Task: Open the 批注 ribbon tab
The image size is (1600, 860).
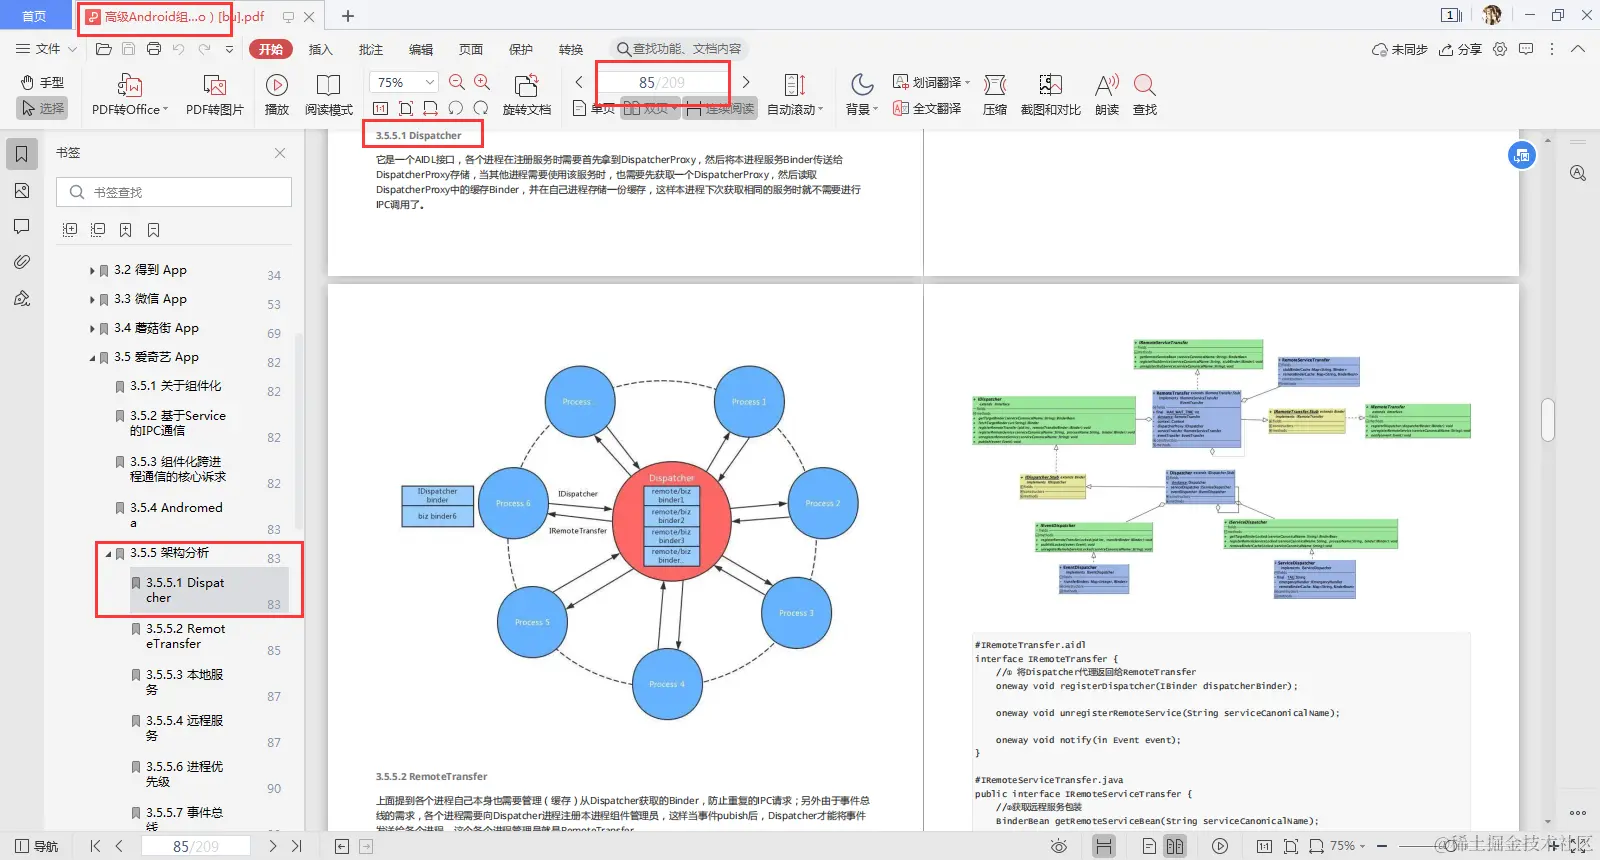Action: [370, 49]
